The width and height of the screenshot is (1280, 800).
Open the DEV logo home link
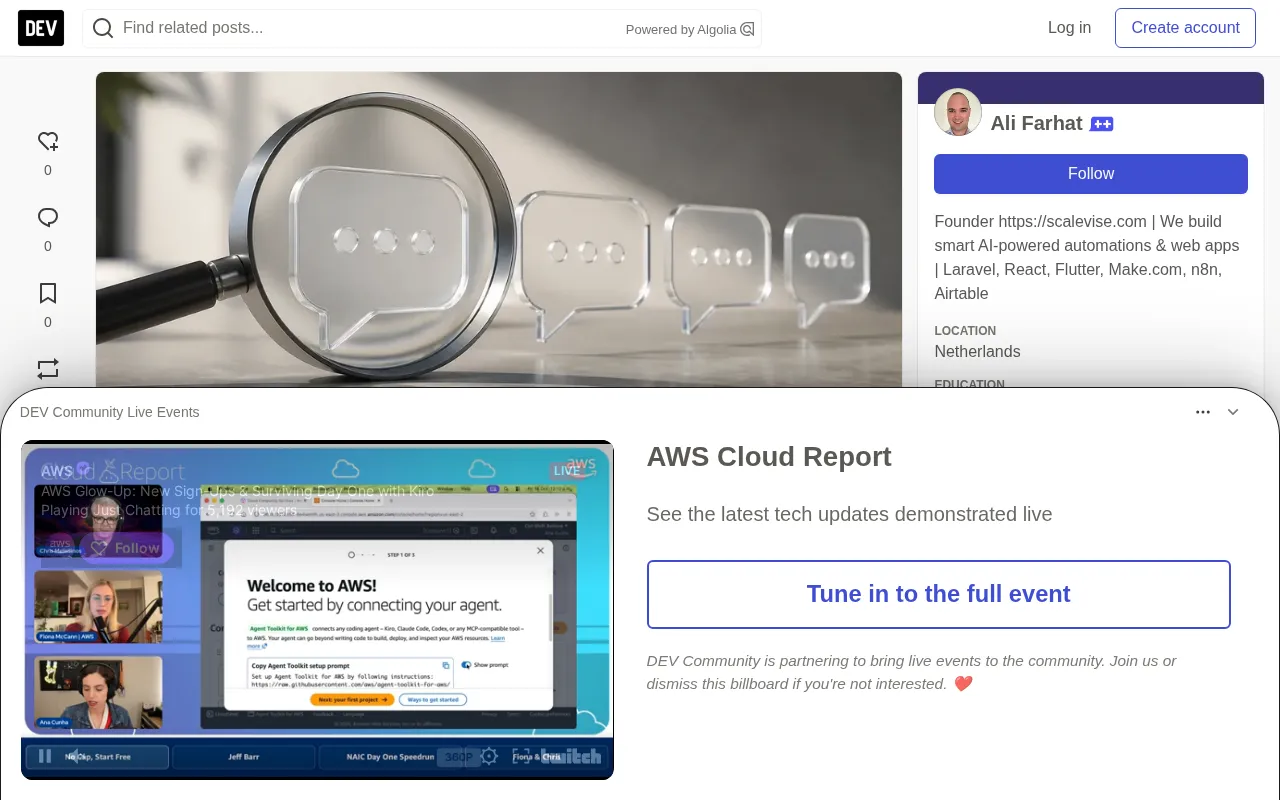41,28
